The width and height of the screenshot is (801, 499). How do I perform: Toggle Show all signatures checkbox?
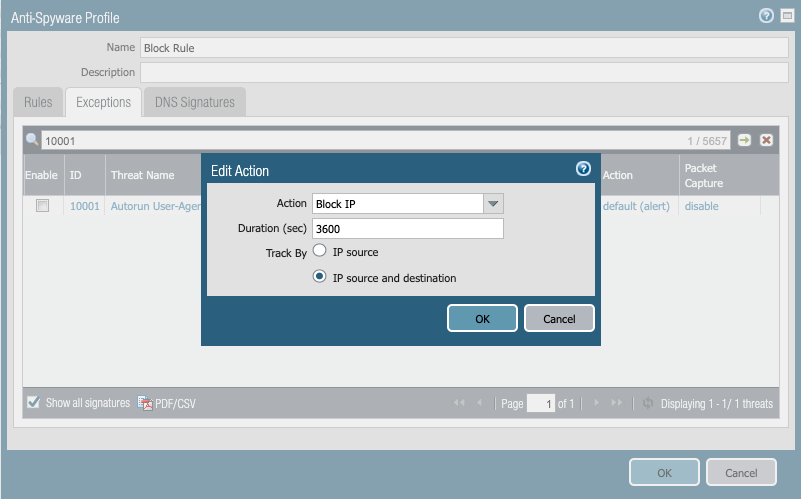click(x=34, y=402)
